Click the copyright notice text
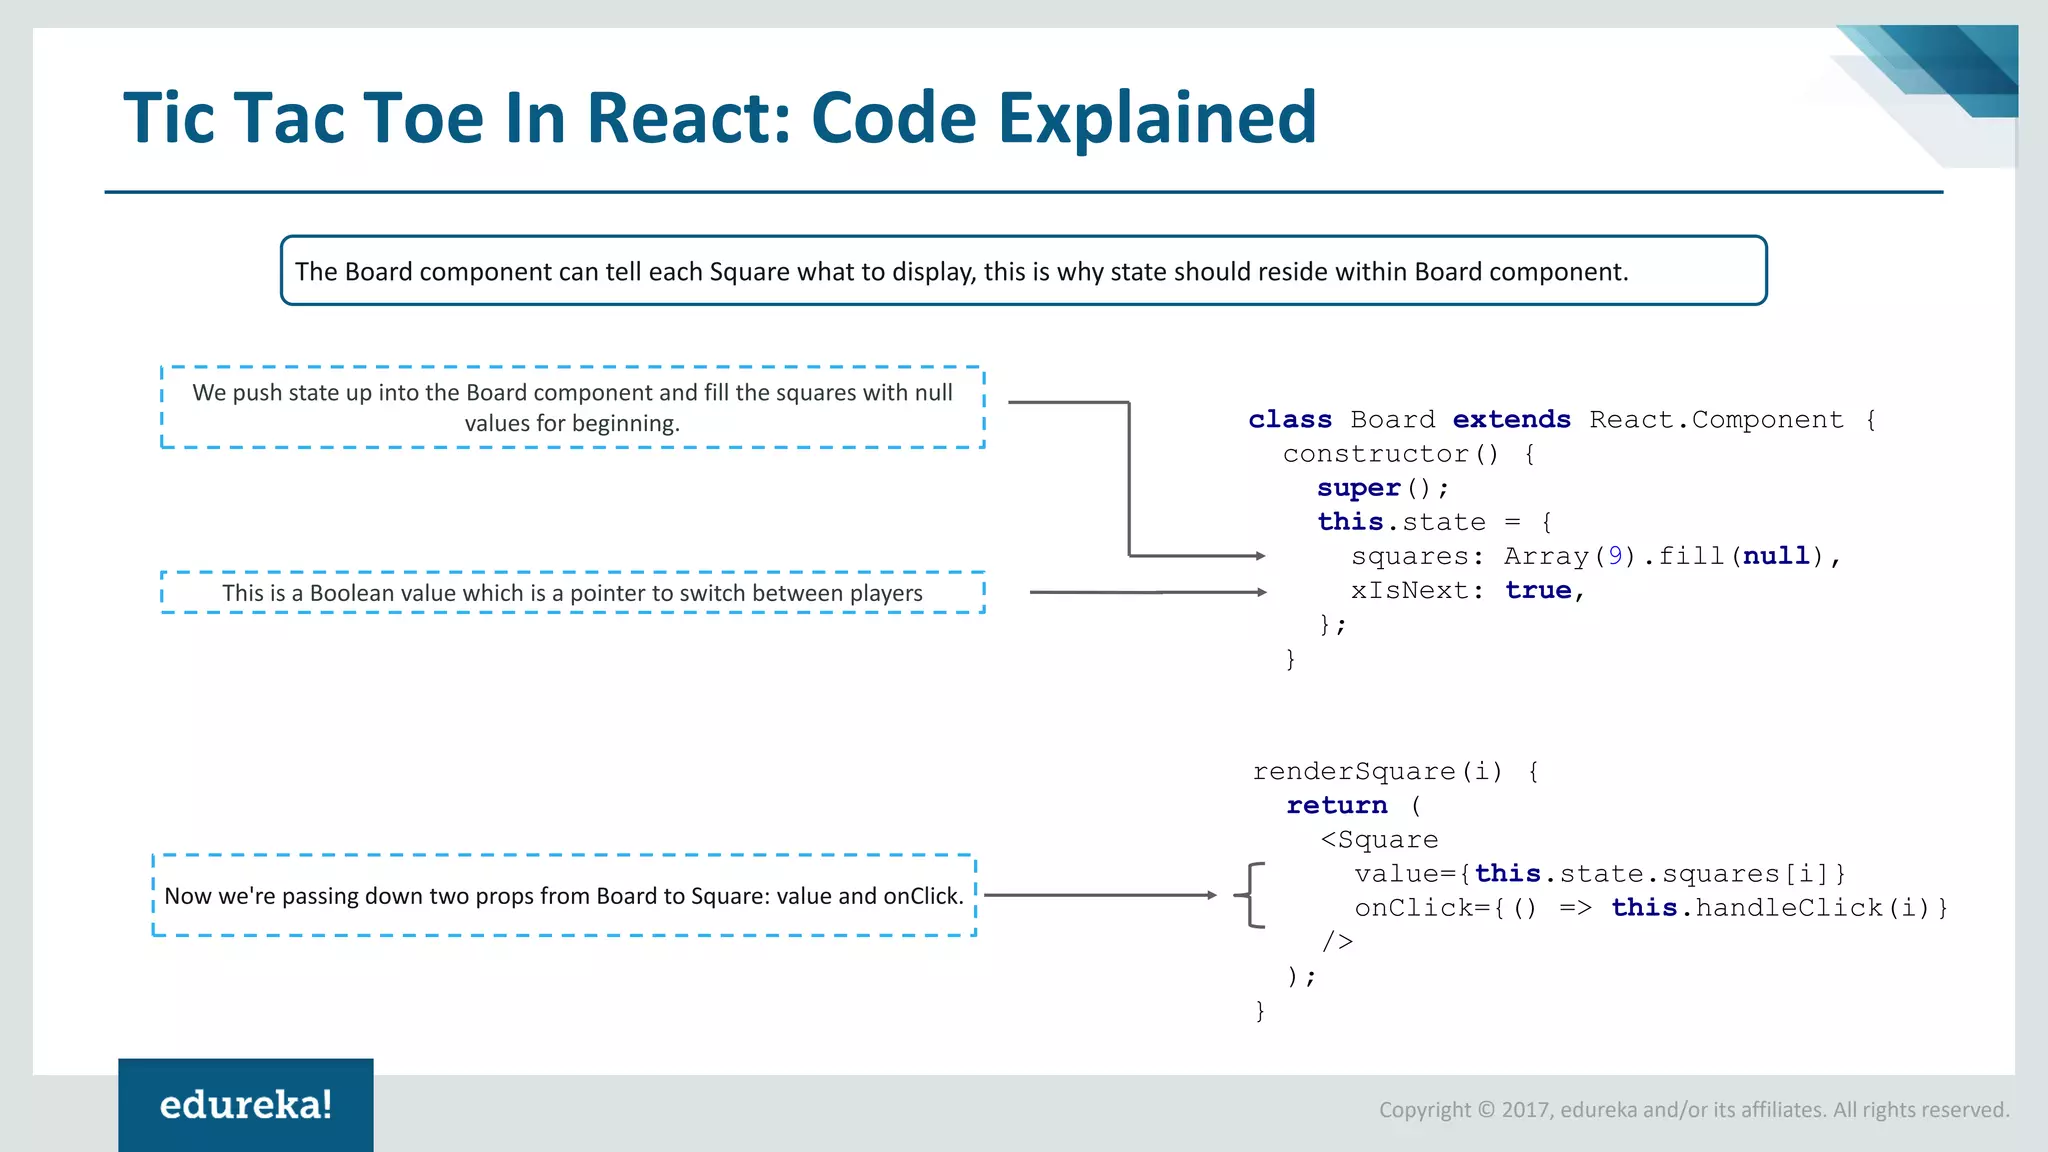 [x=1694, y=1110]
